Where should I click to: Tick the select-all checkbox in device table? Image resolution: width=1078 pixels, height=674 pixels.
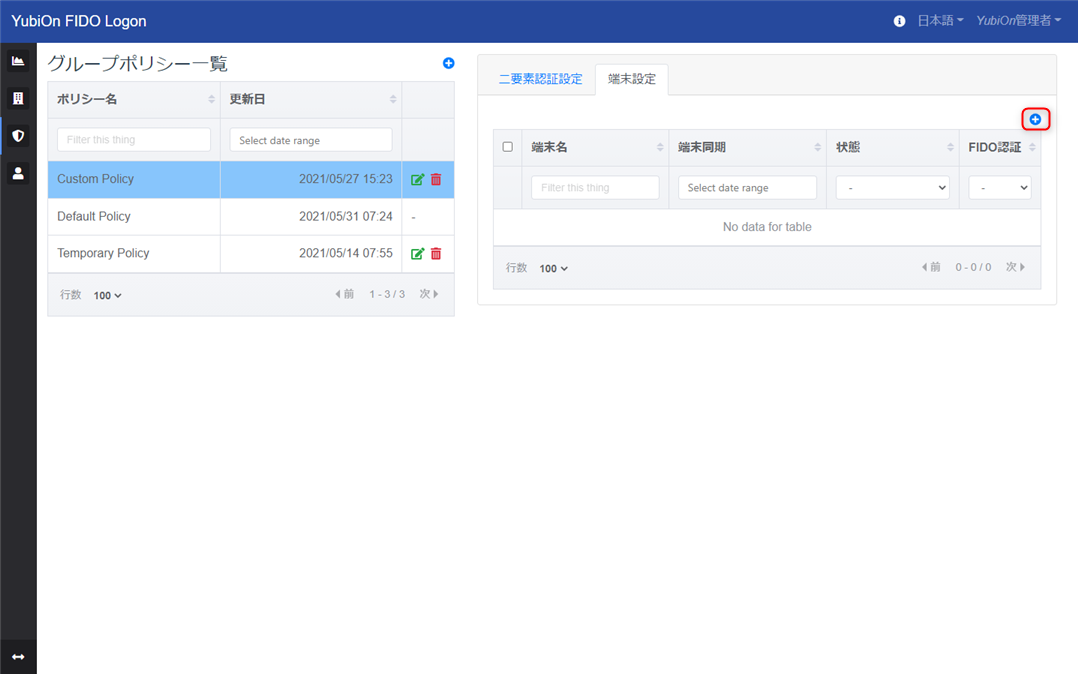pyautogui.click(x=507, y=146)
